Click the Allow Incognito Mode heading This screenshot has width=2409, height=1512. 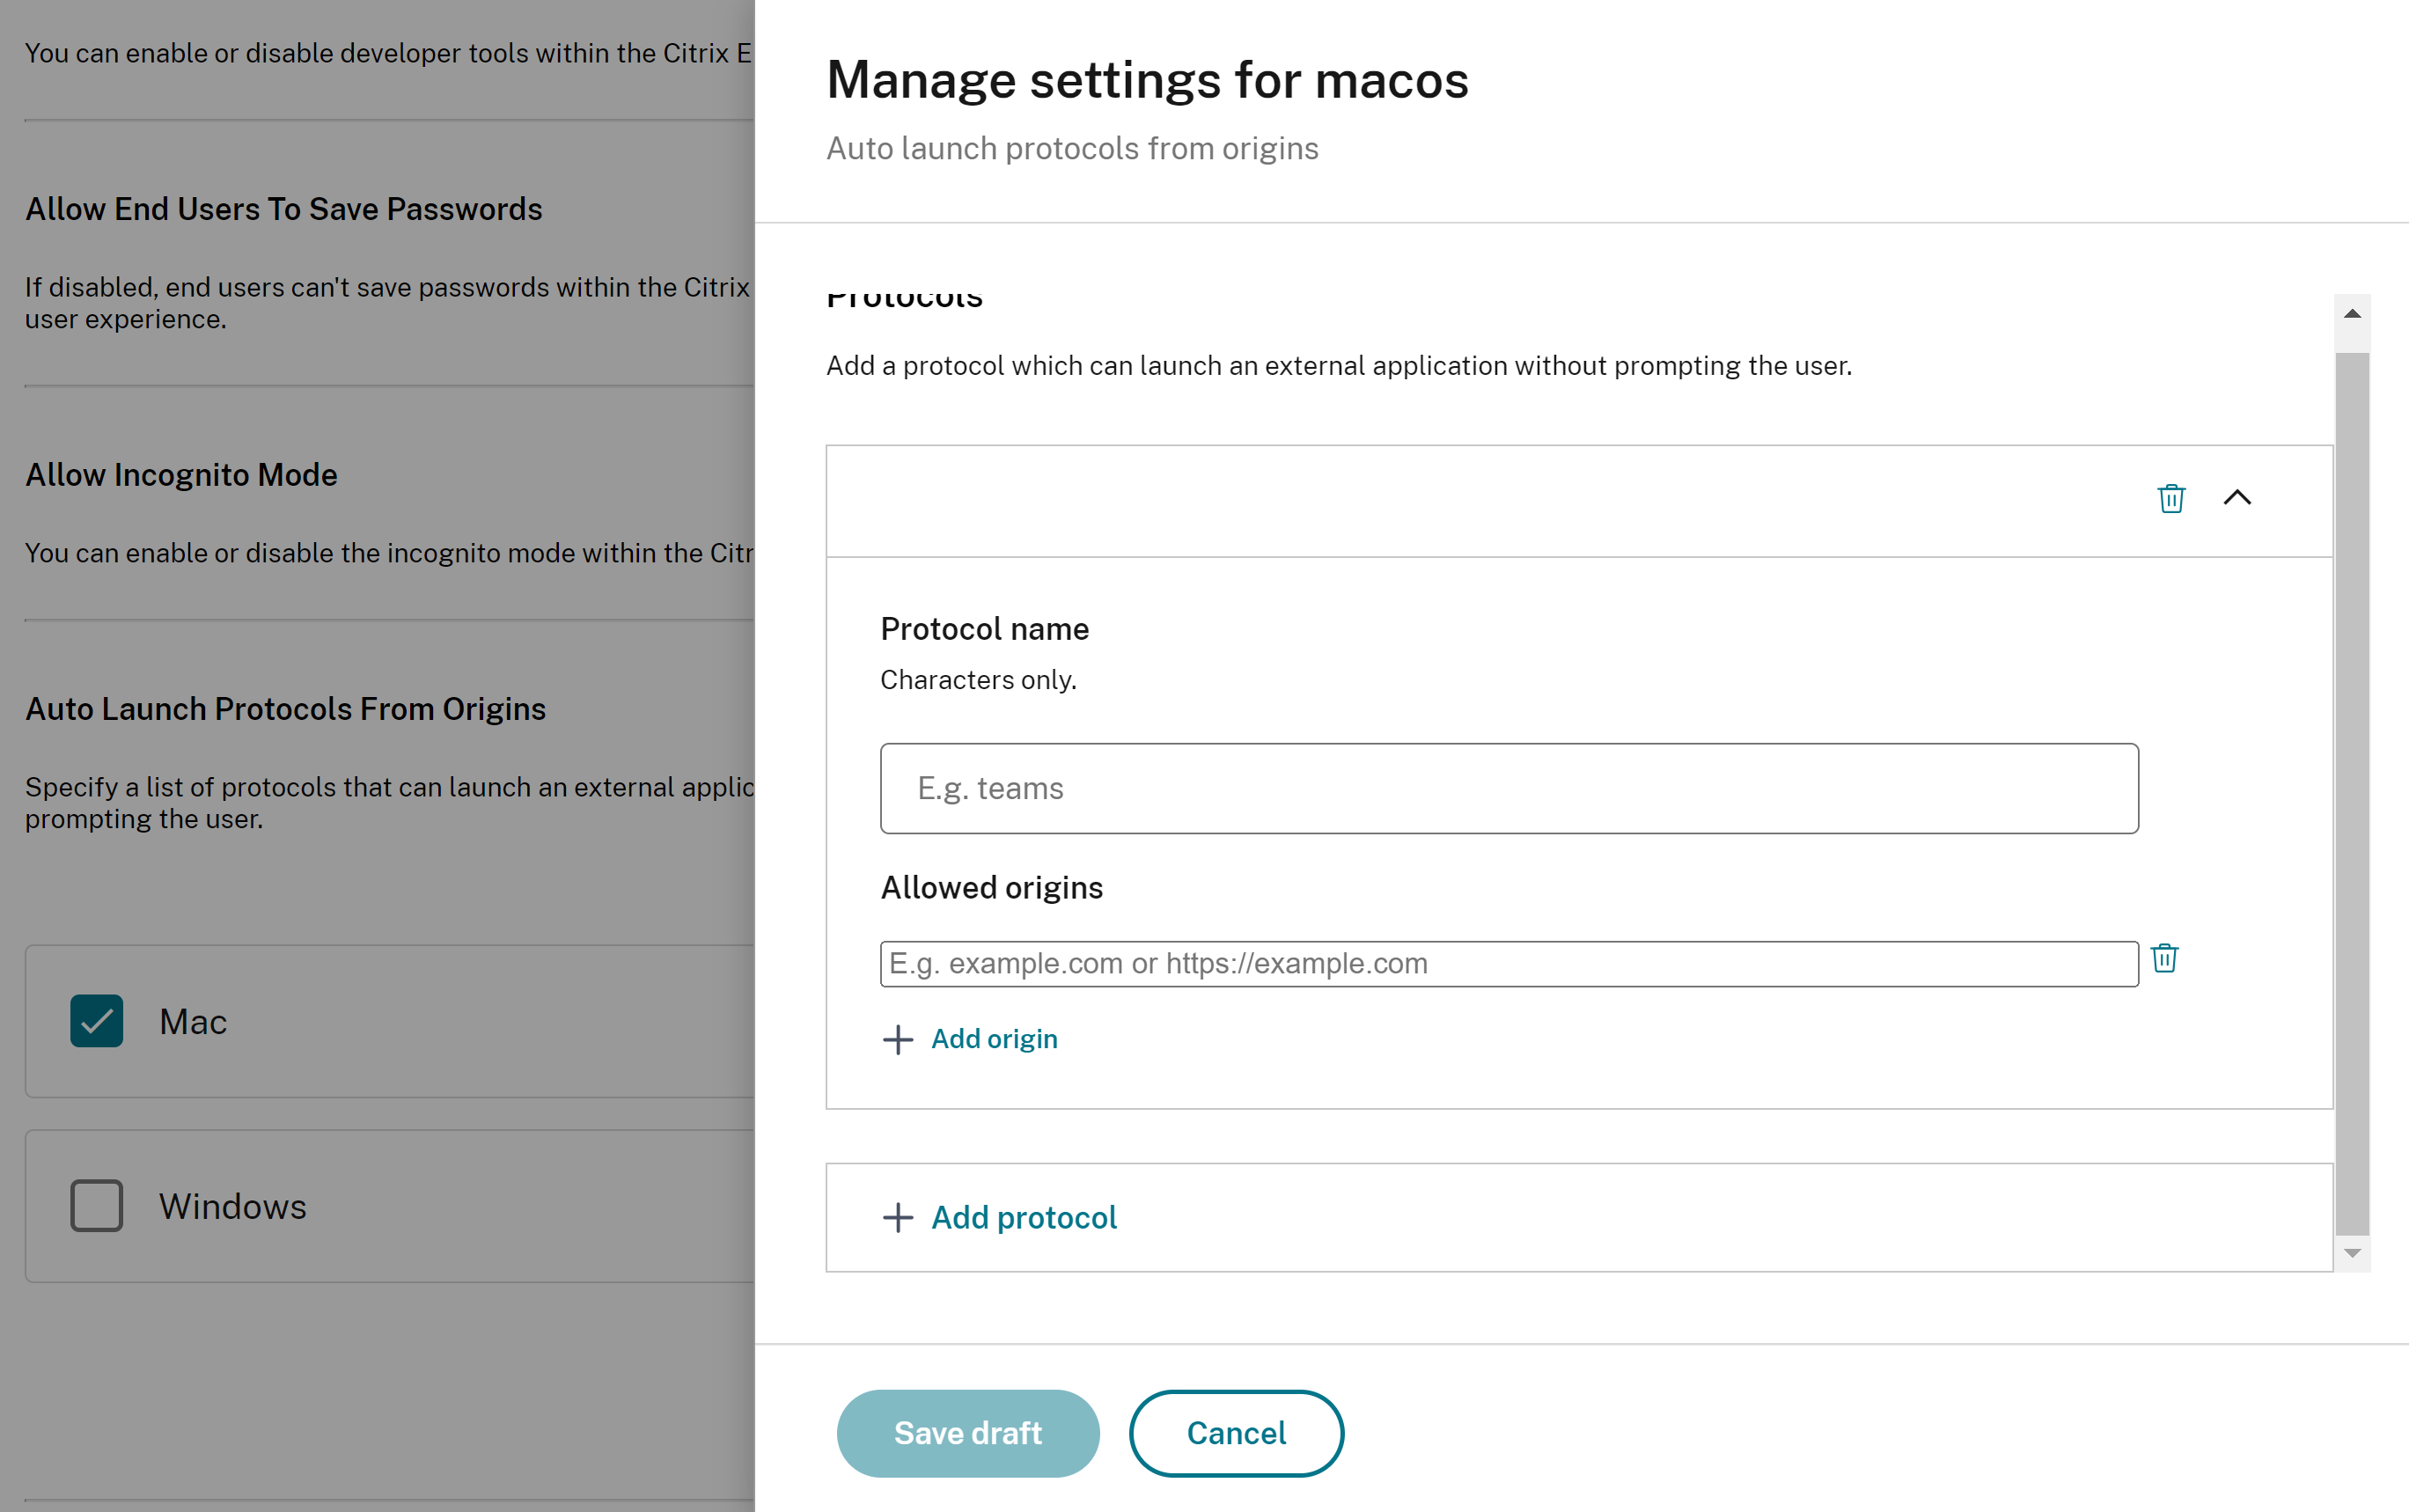(181, 475)
